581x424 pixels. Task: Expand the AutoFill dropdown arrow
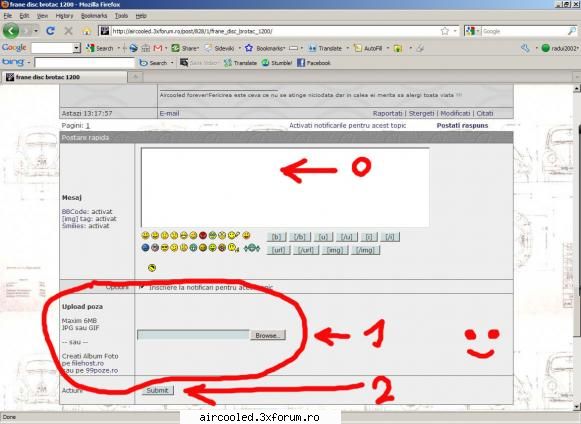click(x=388, y=48)
